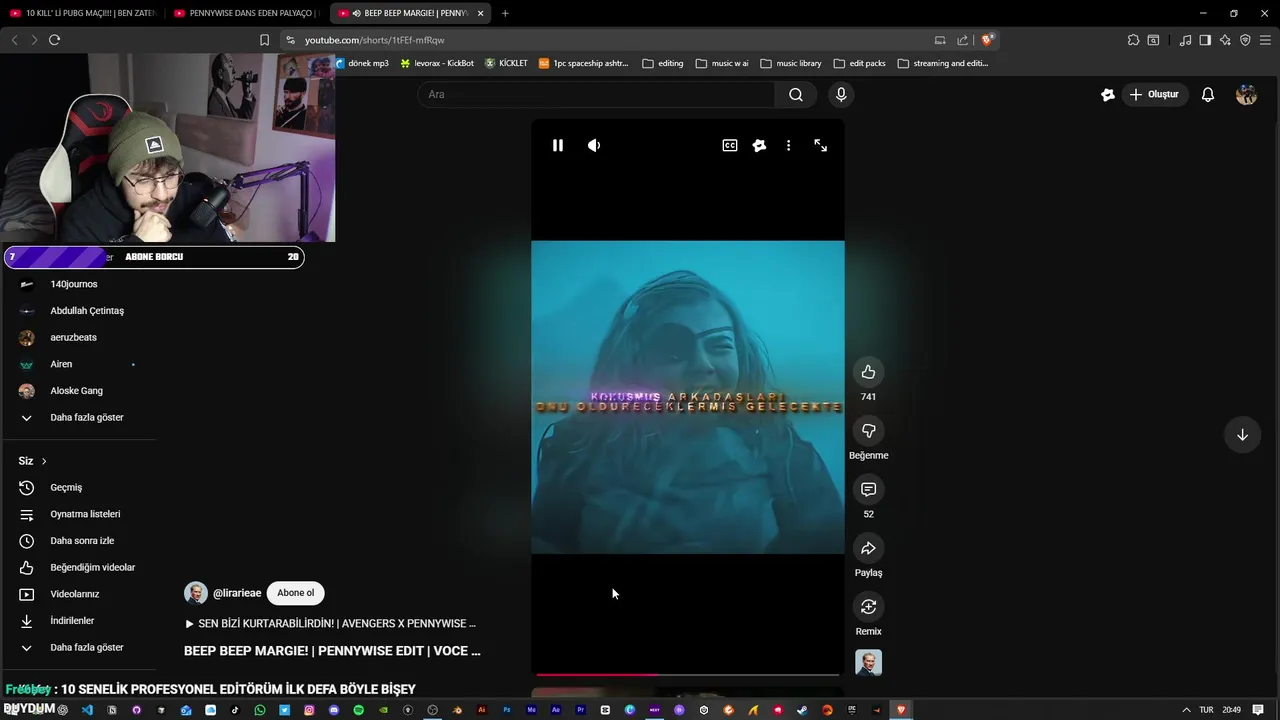The width and height of the screenshot is (1280, 720).
Task: Mute the Shorts video volume
Action: tap(594, 145)
